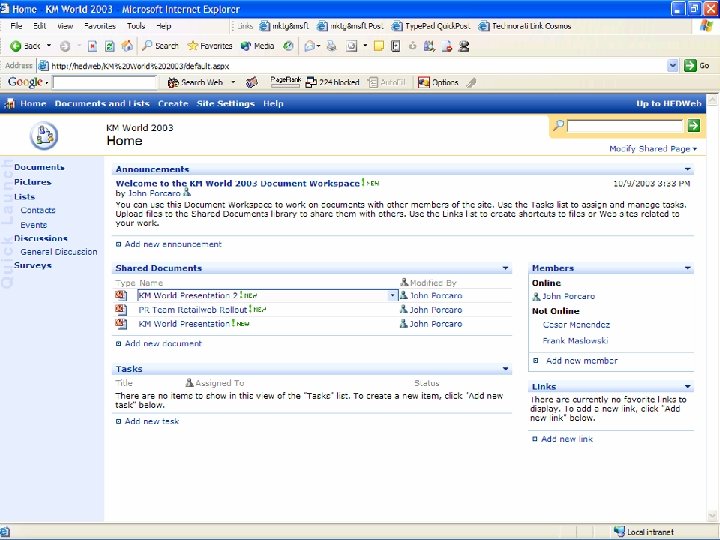Open the Favorites star button
The width and height of the screenshot is (720, 540).
point(210,46)
